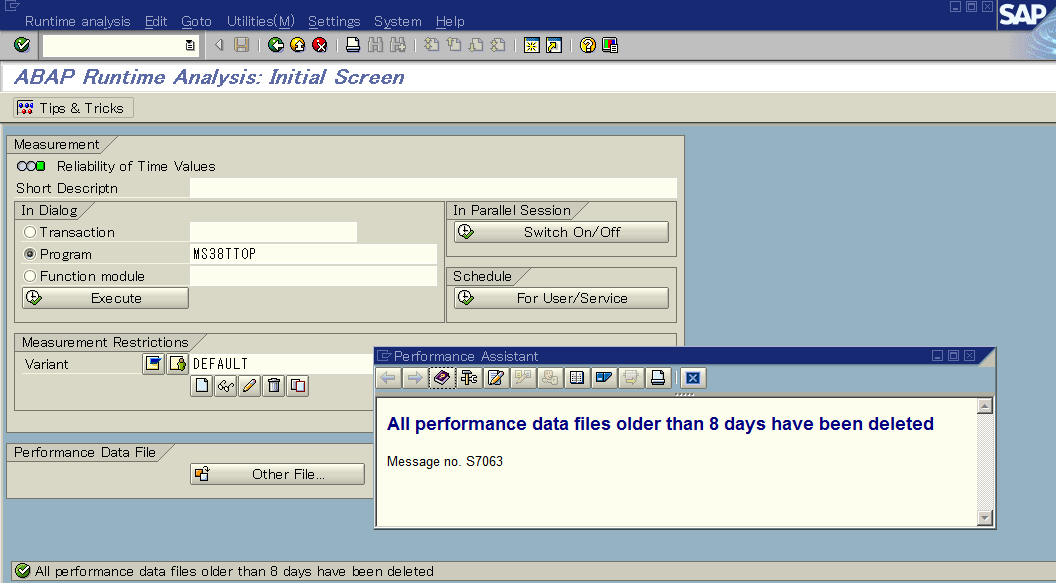Click the Display variant glasses icon
Image resolution: width=1056 pixels, height=583 pixels.
click(x=226, y=386)
